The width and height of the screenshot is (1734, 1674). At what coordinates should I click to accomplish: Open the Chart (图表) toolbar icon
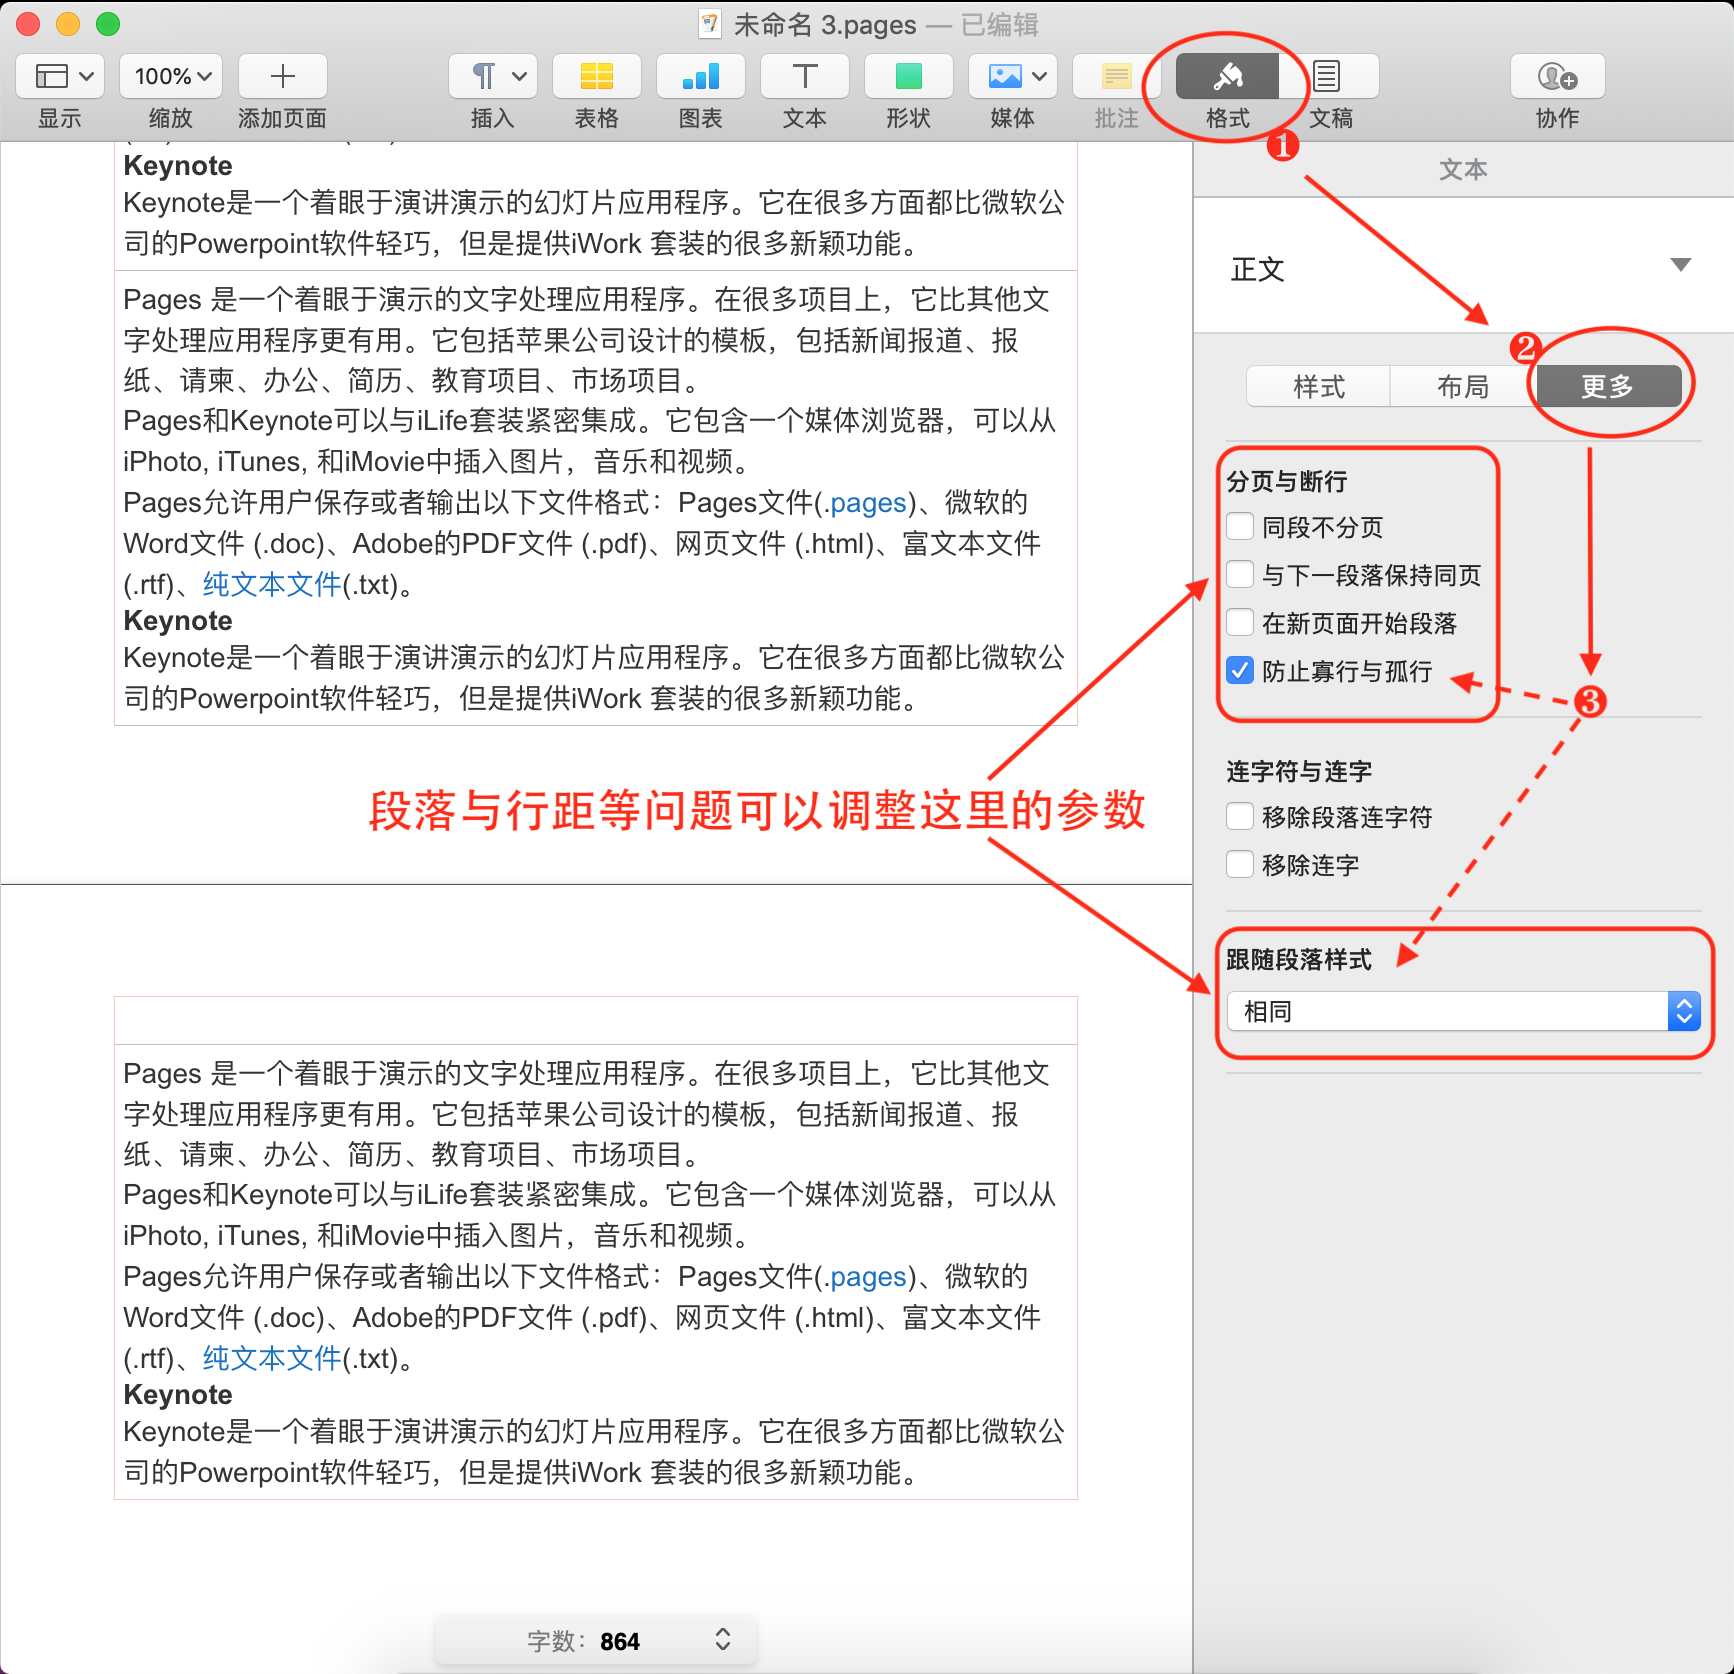700,77
